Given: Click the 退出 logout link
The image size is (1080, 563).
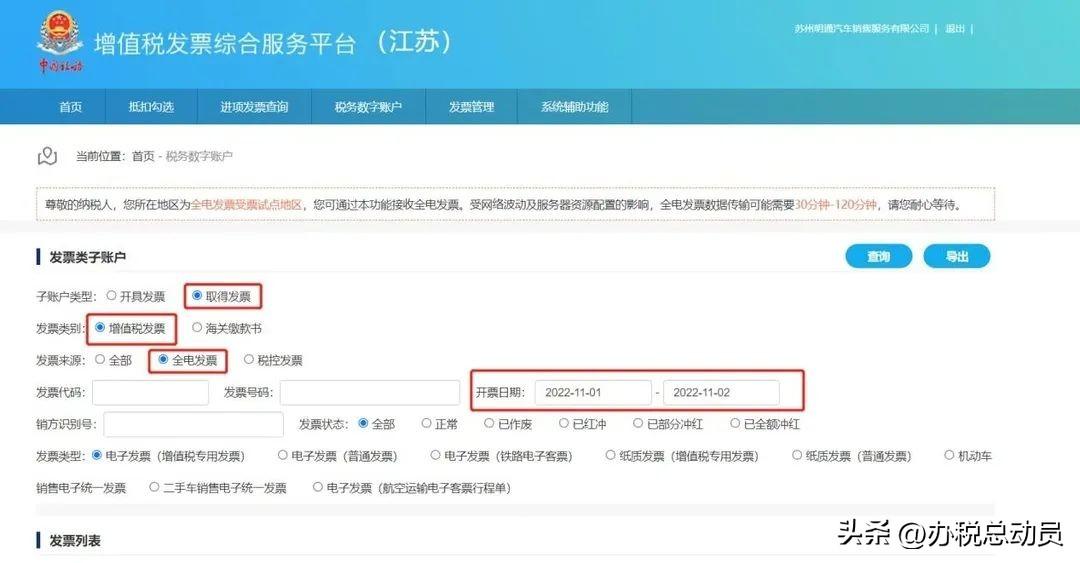Looking at the screenshot, I should pos(955,29).
